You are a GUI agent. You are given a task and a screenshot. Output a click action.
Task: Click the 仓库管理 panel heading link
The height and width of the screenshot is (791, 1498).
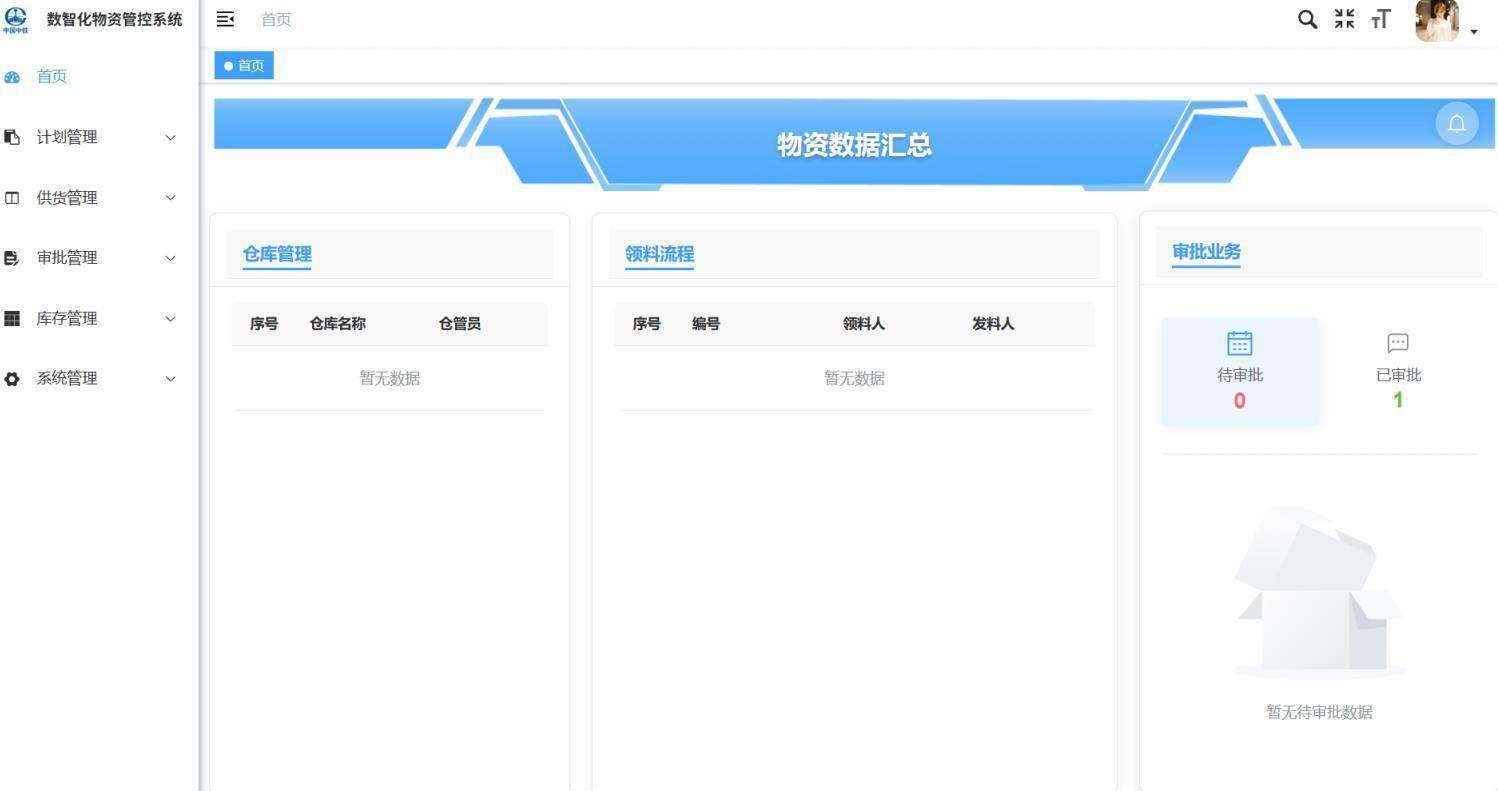click(x=275, y=254)
